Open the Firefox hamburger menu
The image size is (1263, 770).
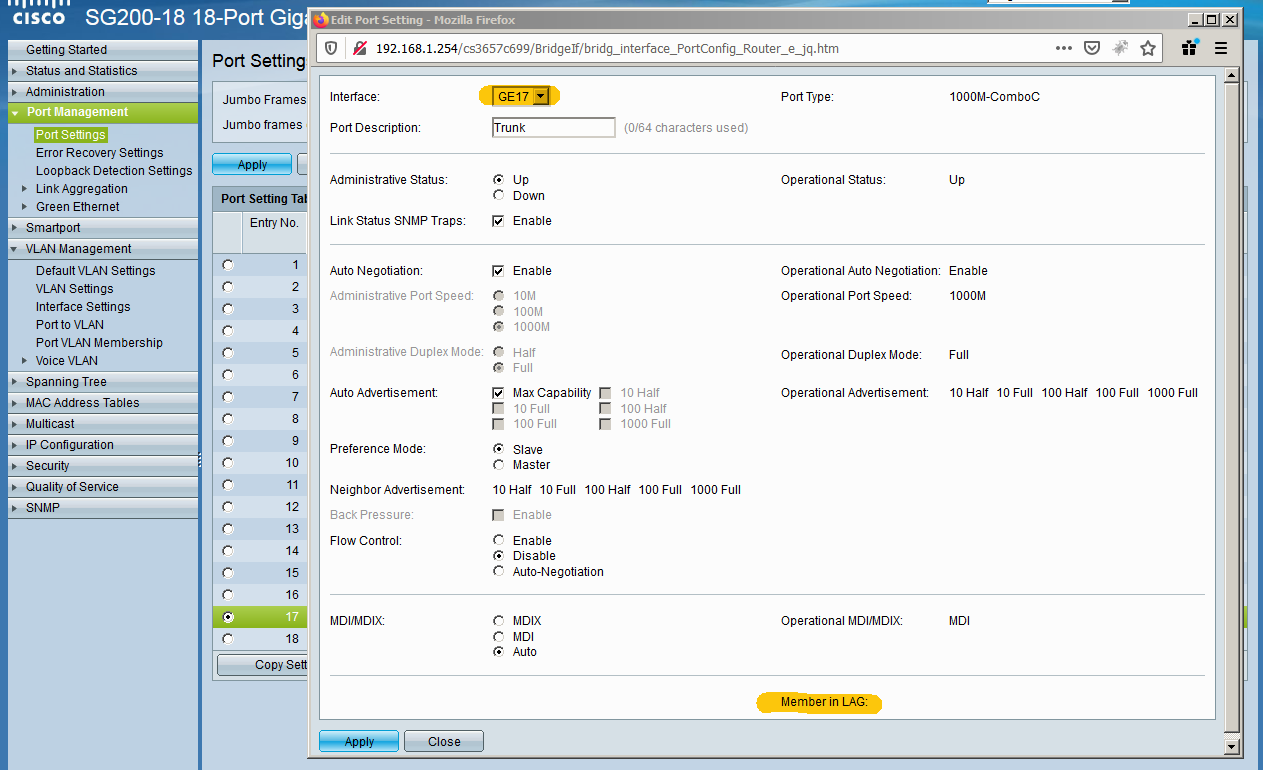(x=1221, y=48)
